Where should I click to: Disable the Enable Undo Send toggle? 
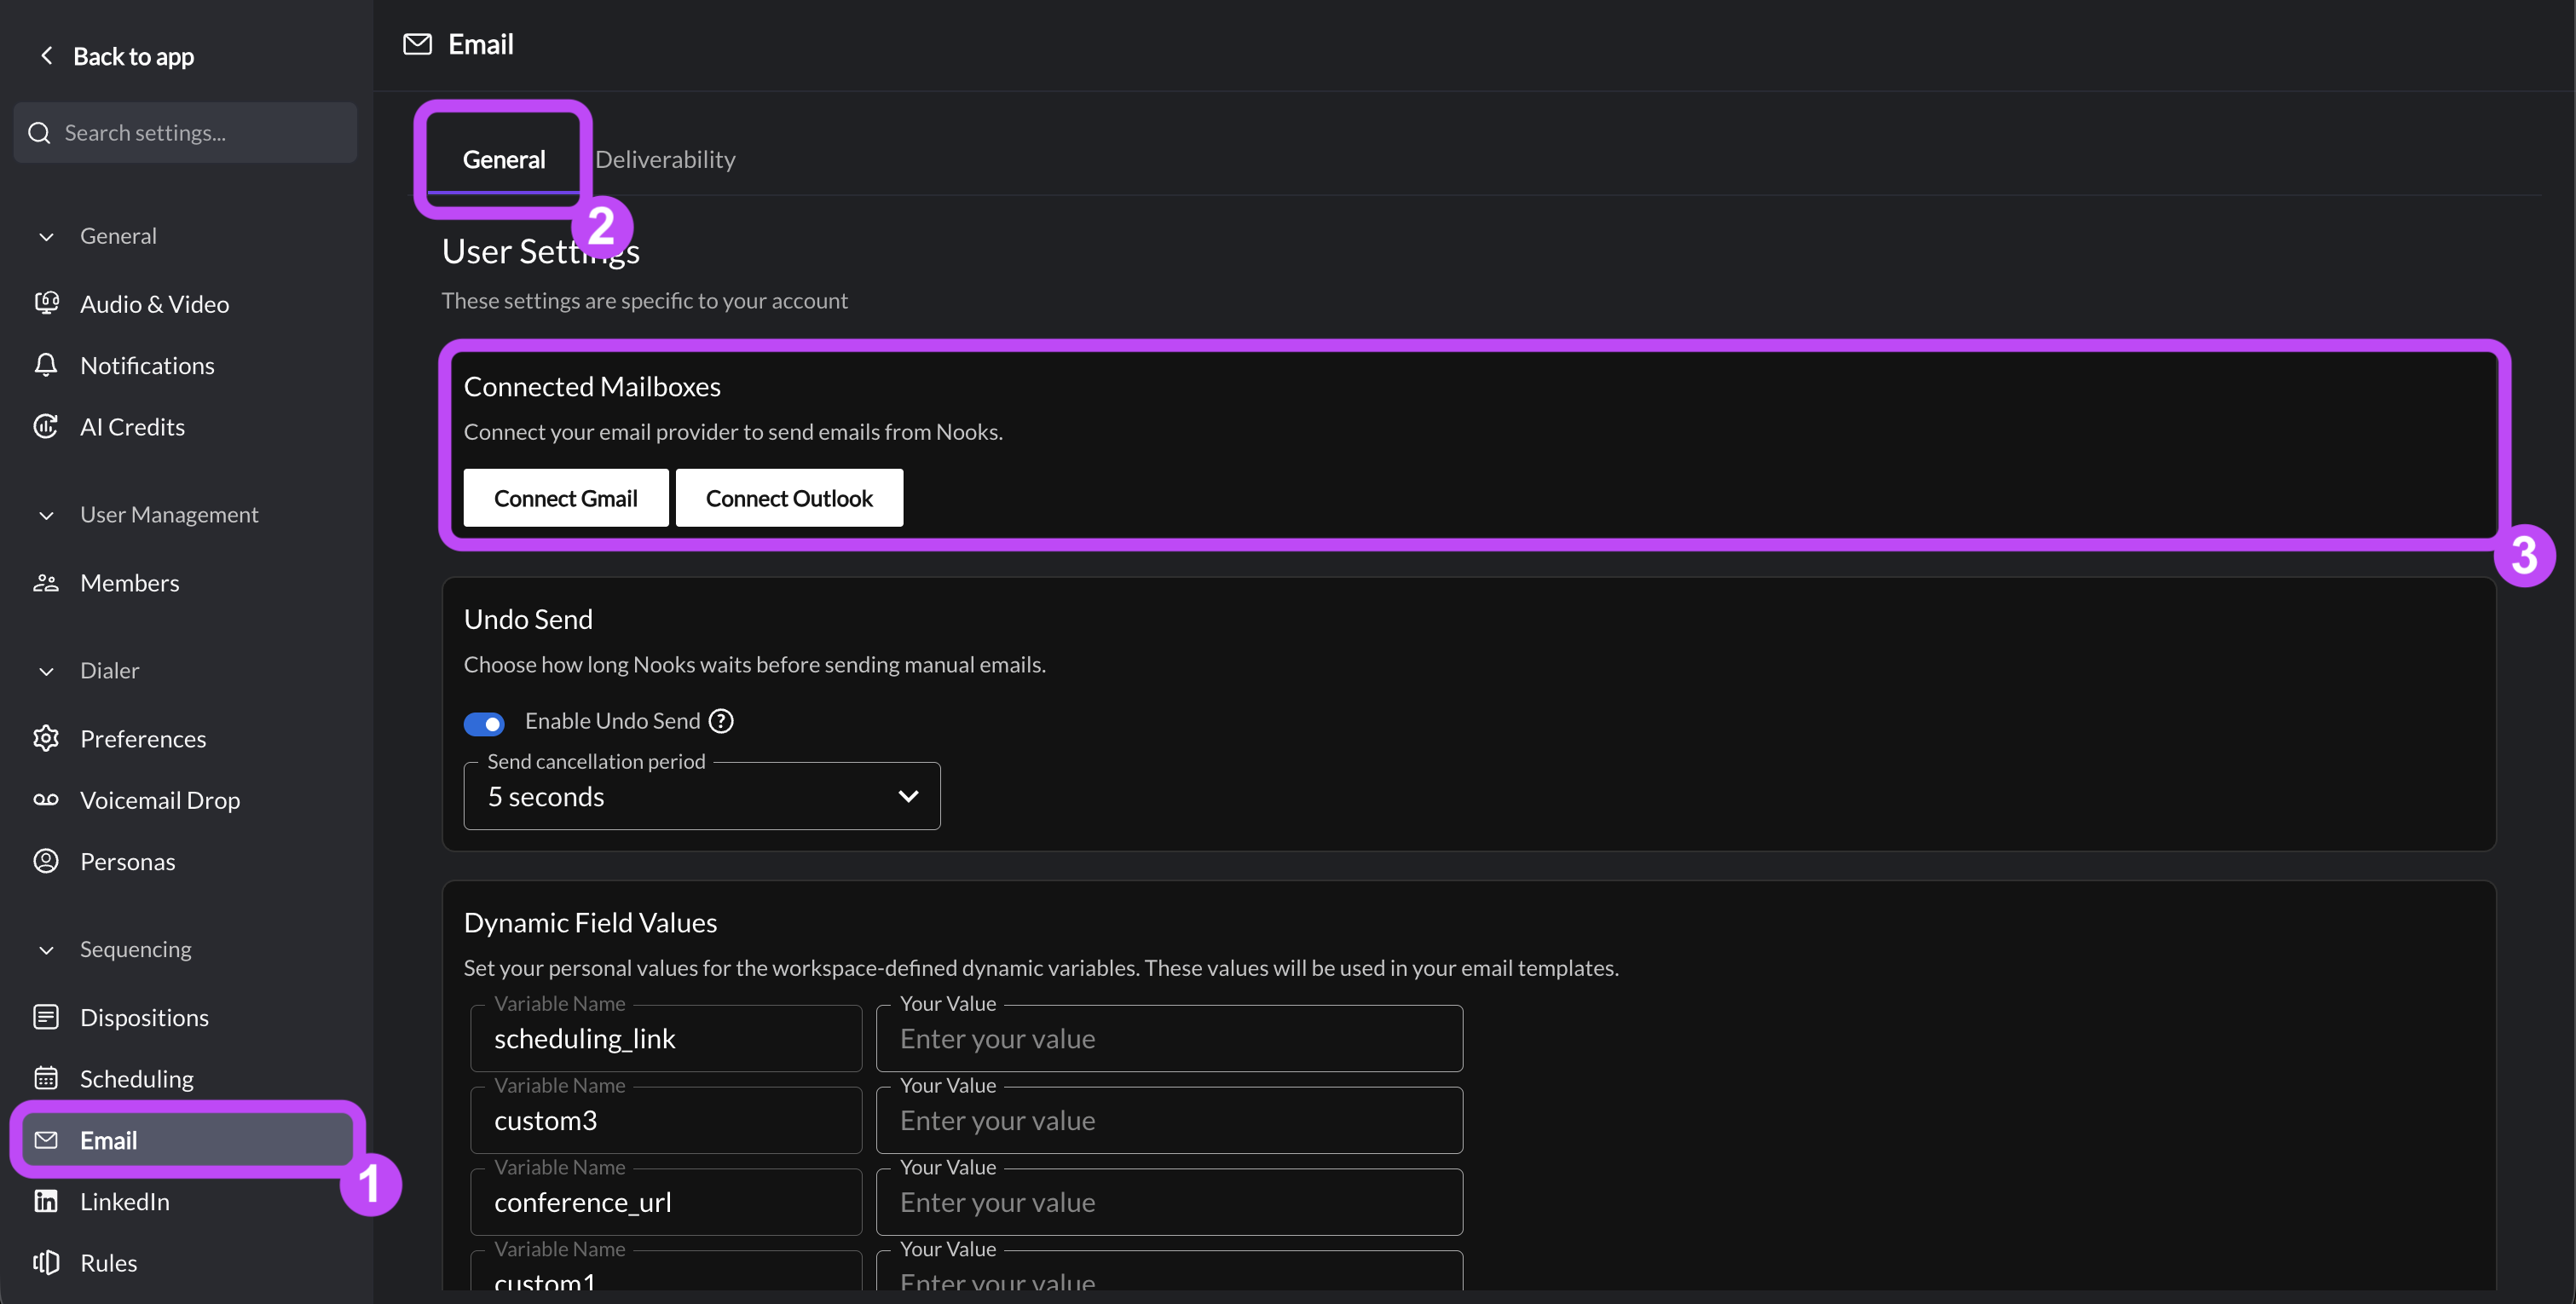tap(484, 723)
